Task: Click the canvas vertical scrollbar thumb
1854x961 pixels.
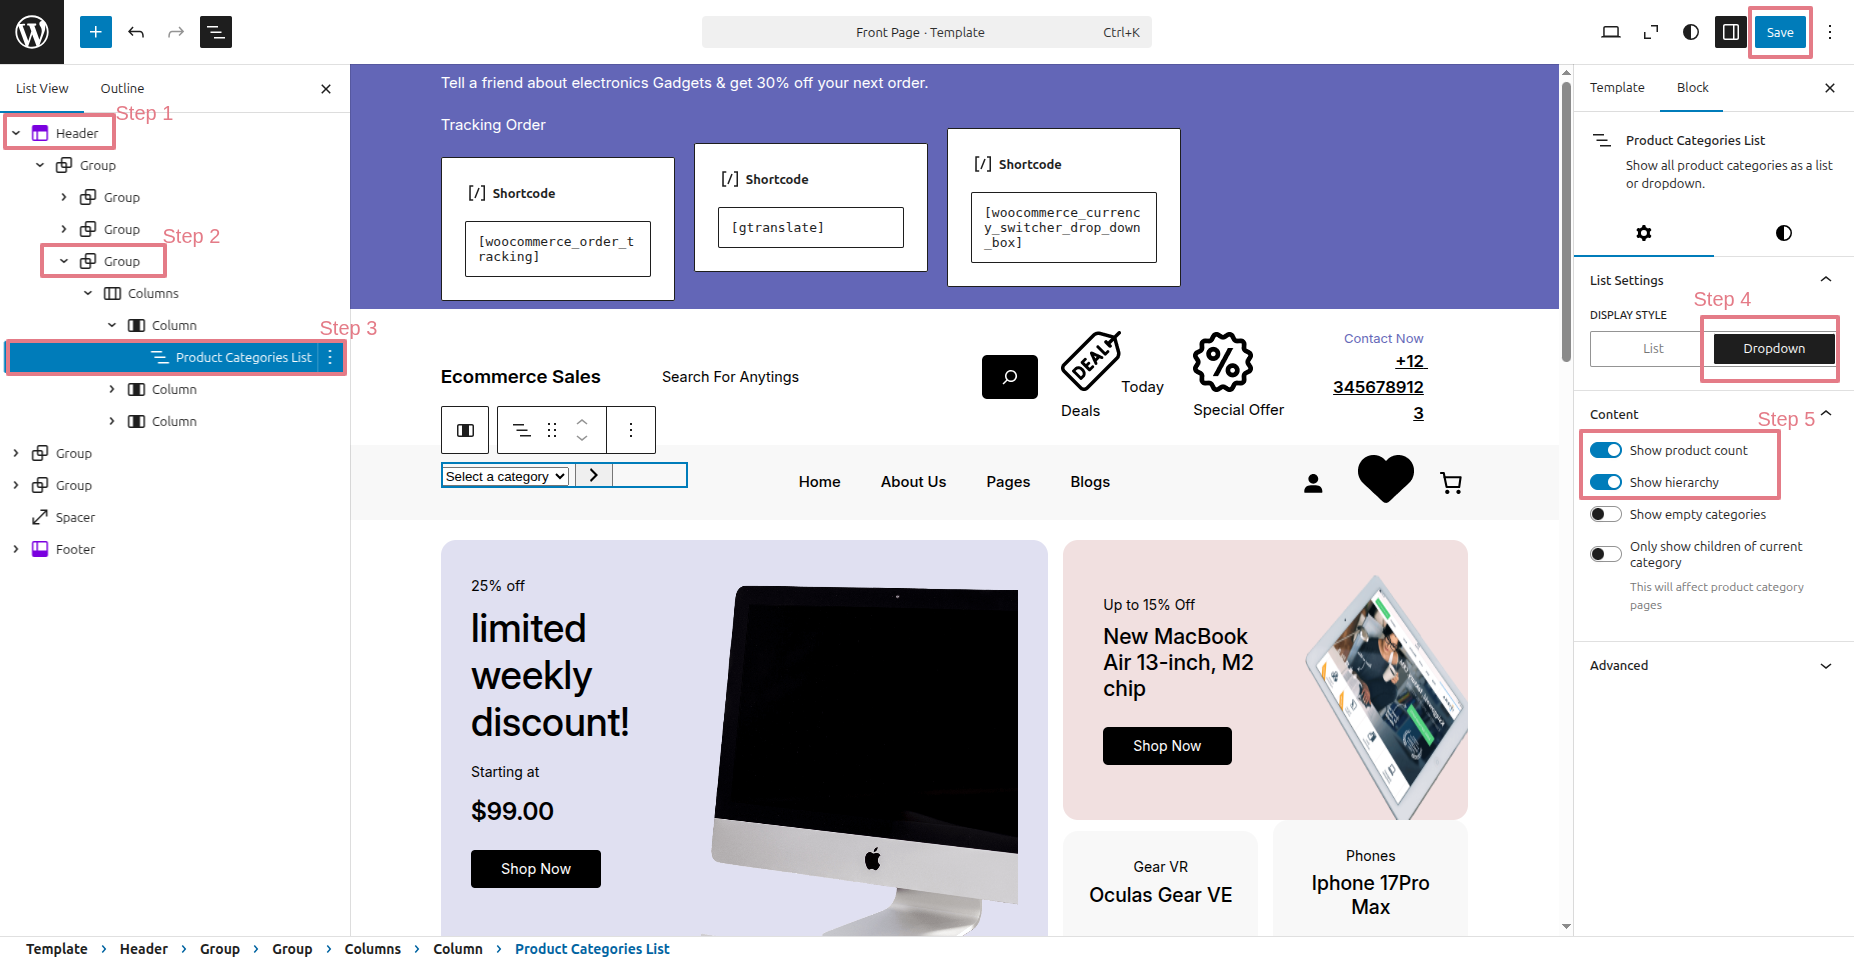Action: click(x=1566, y=220)
